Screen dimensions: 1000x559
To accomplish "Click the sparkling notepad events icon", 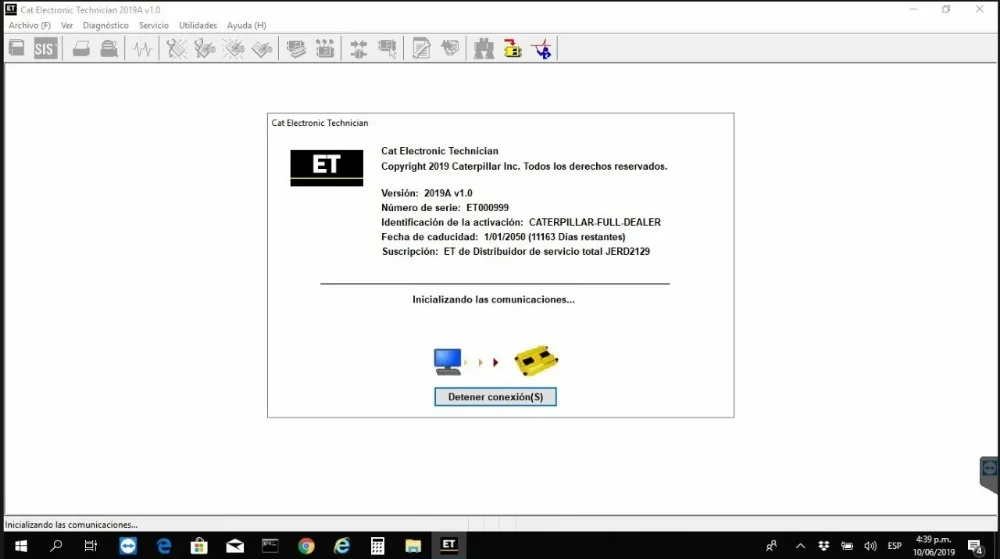I will tap(233, 48).
